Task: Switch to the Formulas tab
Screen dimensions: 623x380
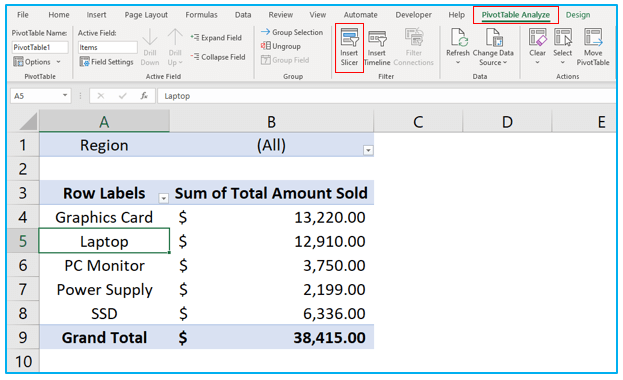Action: tap(201, 15)
